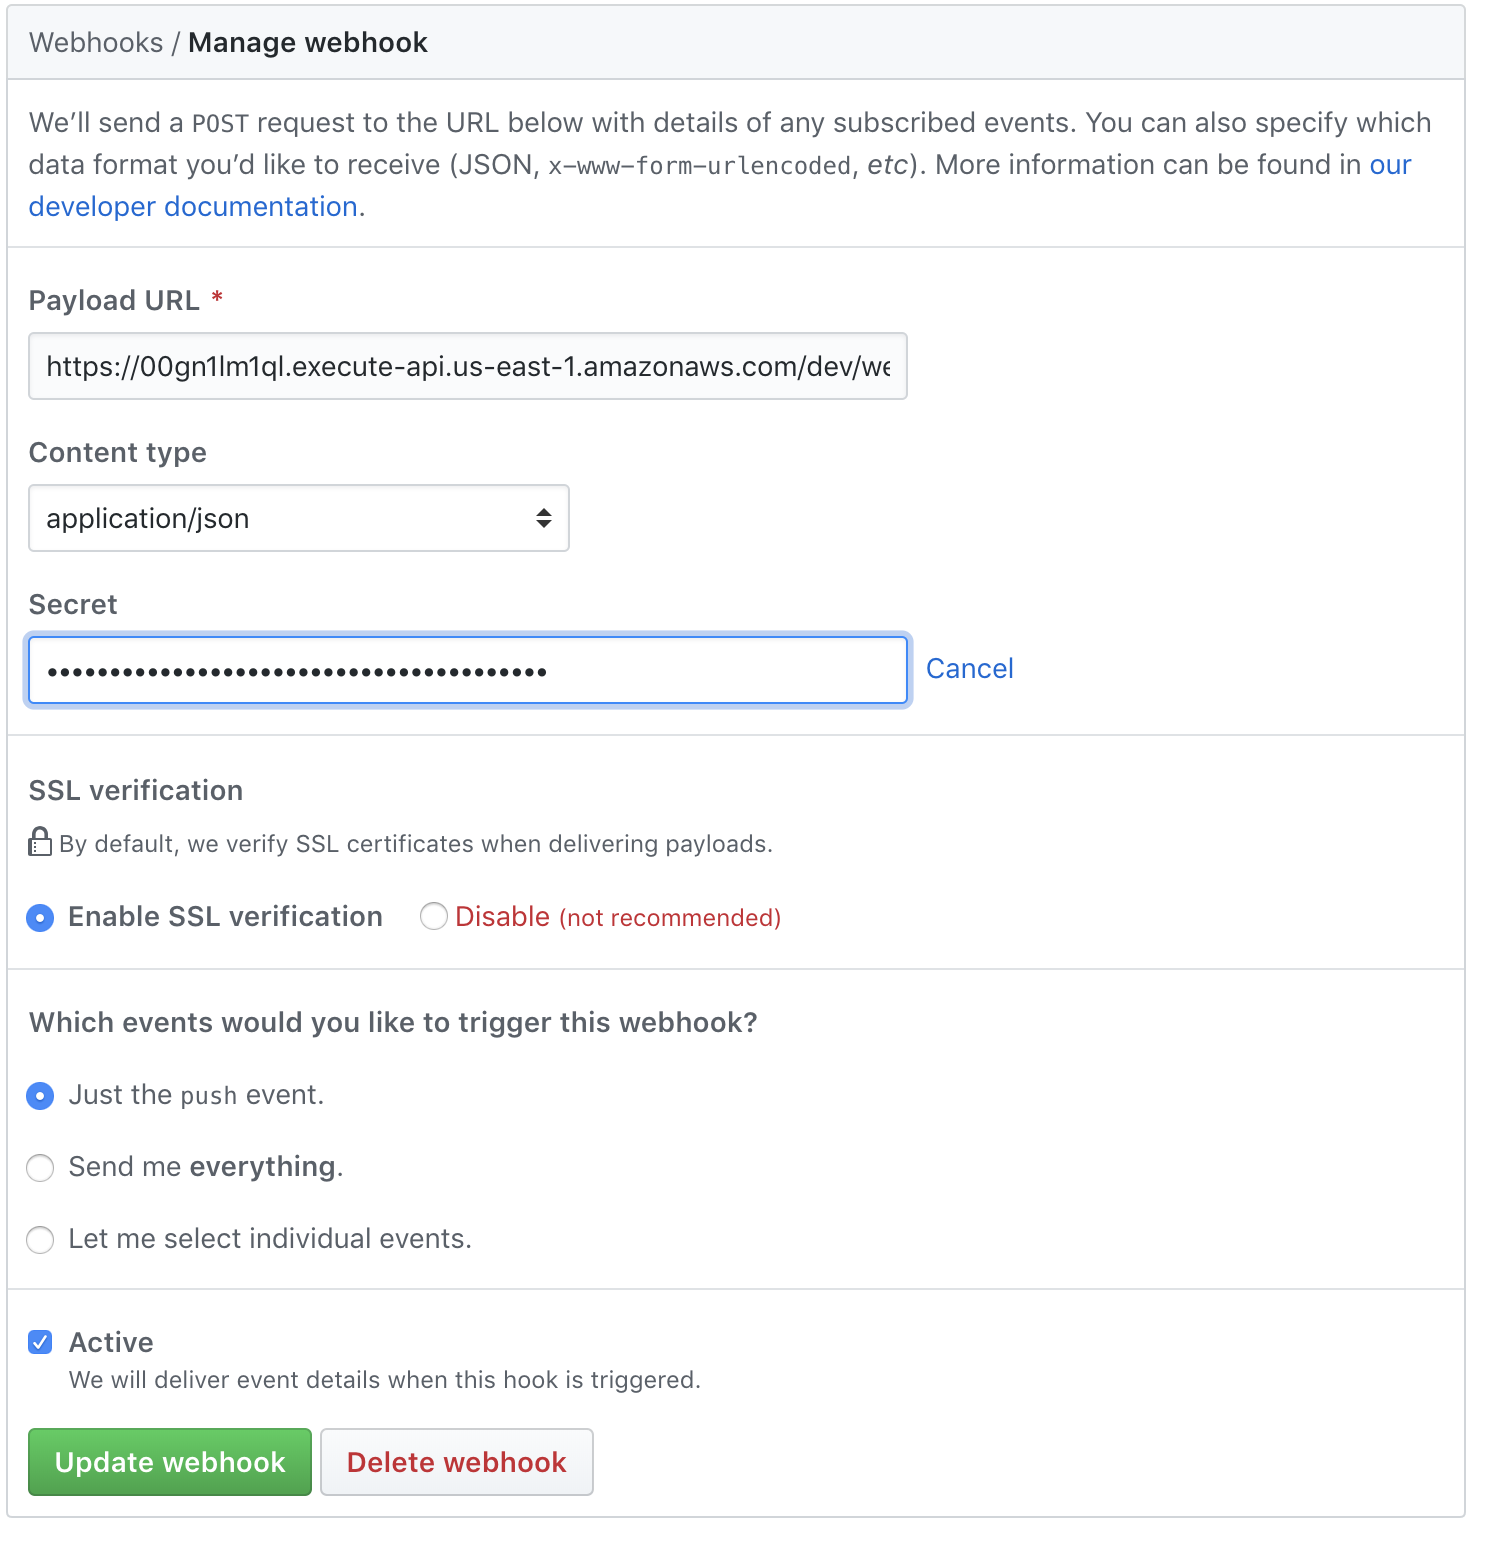Click the Active label text

pyautogui.click(x=111, y=1342)
